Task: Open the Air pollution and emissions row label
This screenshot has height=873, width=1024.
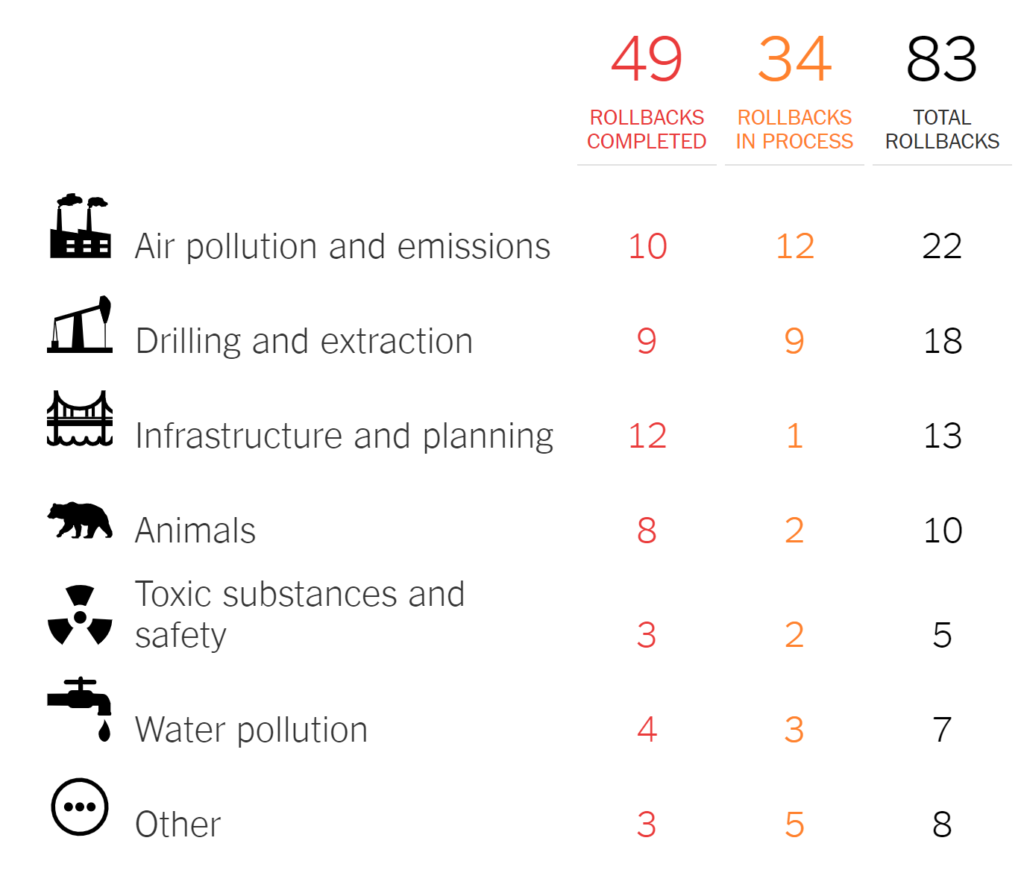Action: [343, 247]
